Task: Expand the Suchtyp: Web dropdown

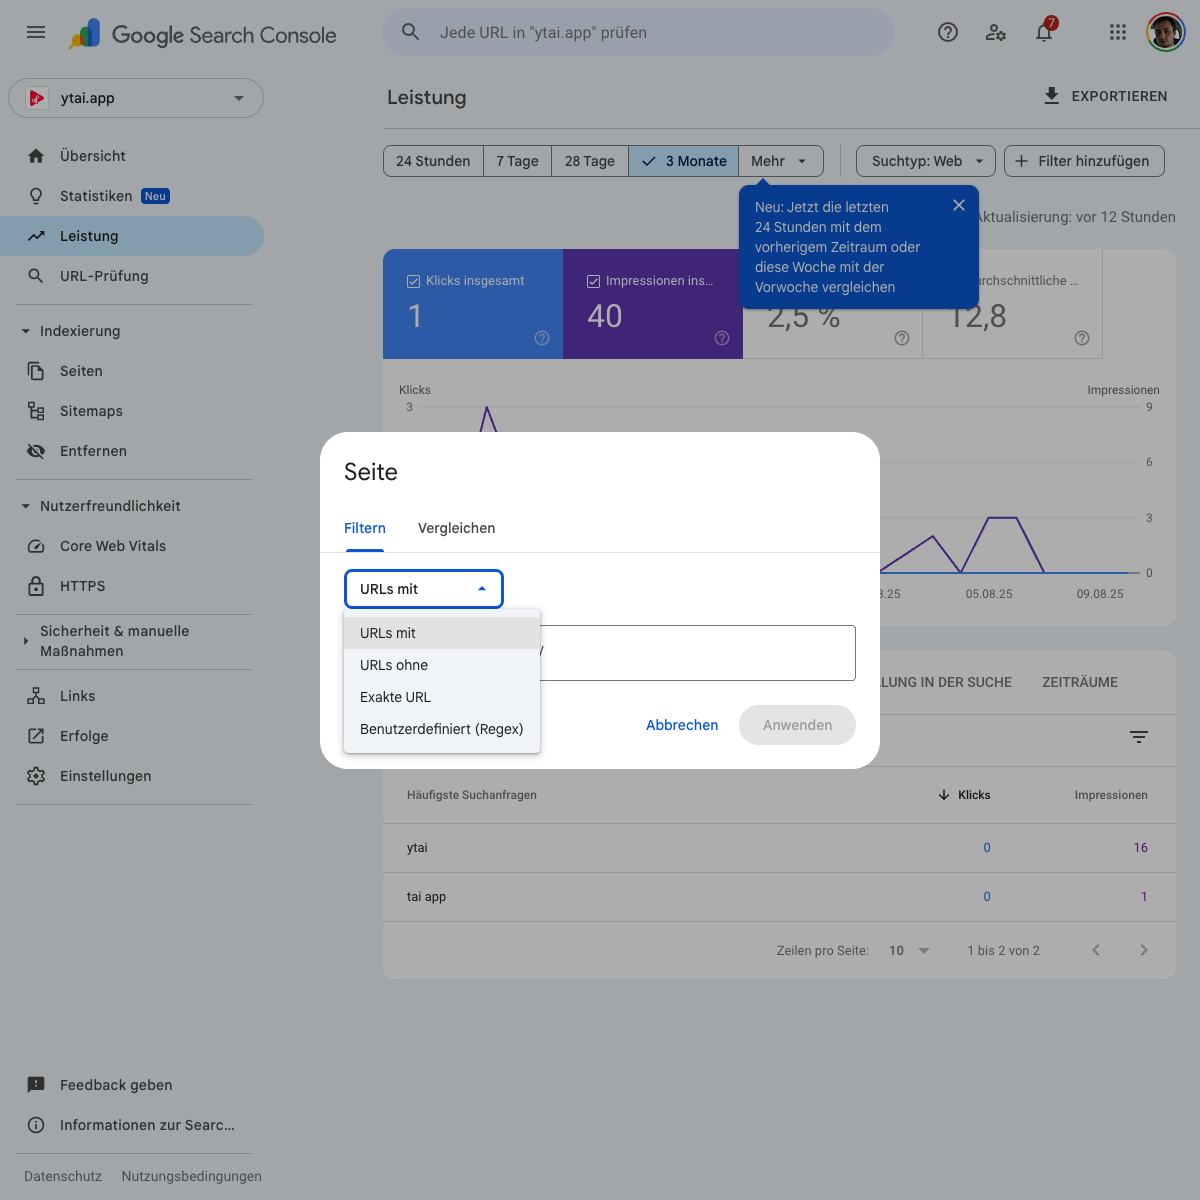Action: (926, 161)
